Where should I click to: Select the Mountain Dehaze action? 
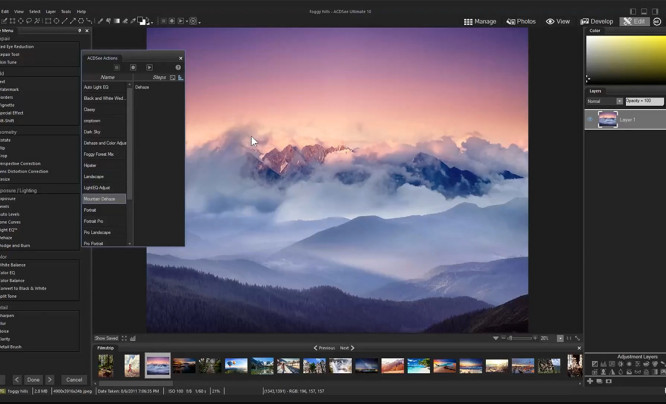pos(104,199)
